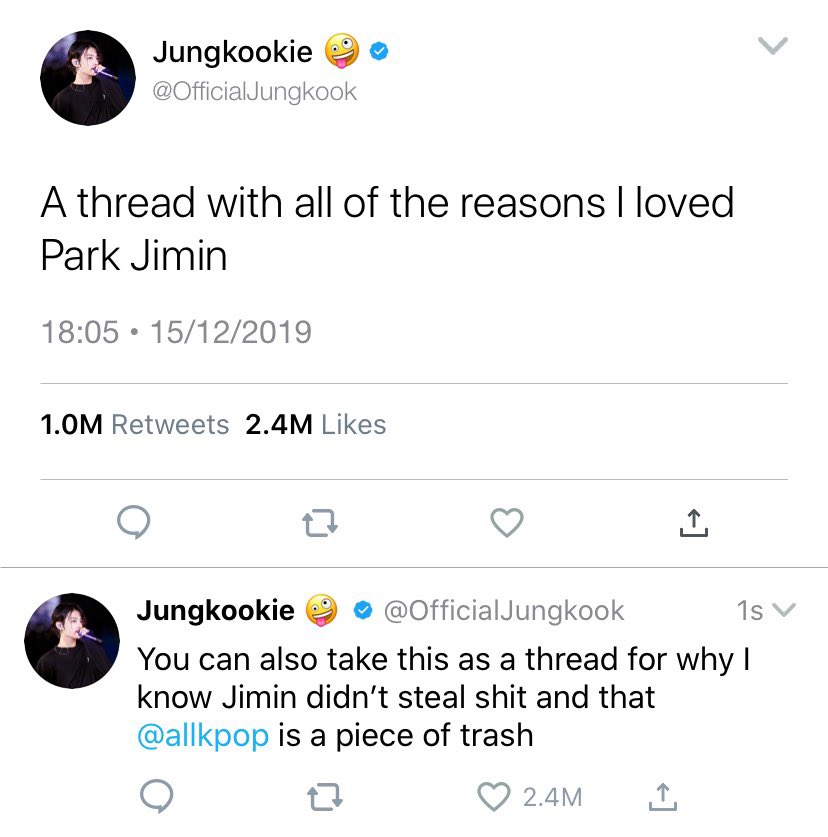The width and height of the screenshot is (828, 837).
Task: Tap the verified badge in reply tweet
Action: point(363,610)
